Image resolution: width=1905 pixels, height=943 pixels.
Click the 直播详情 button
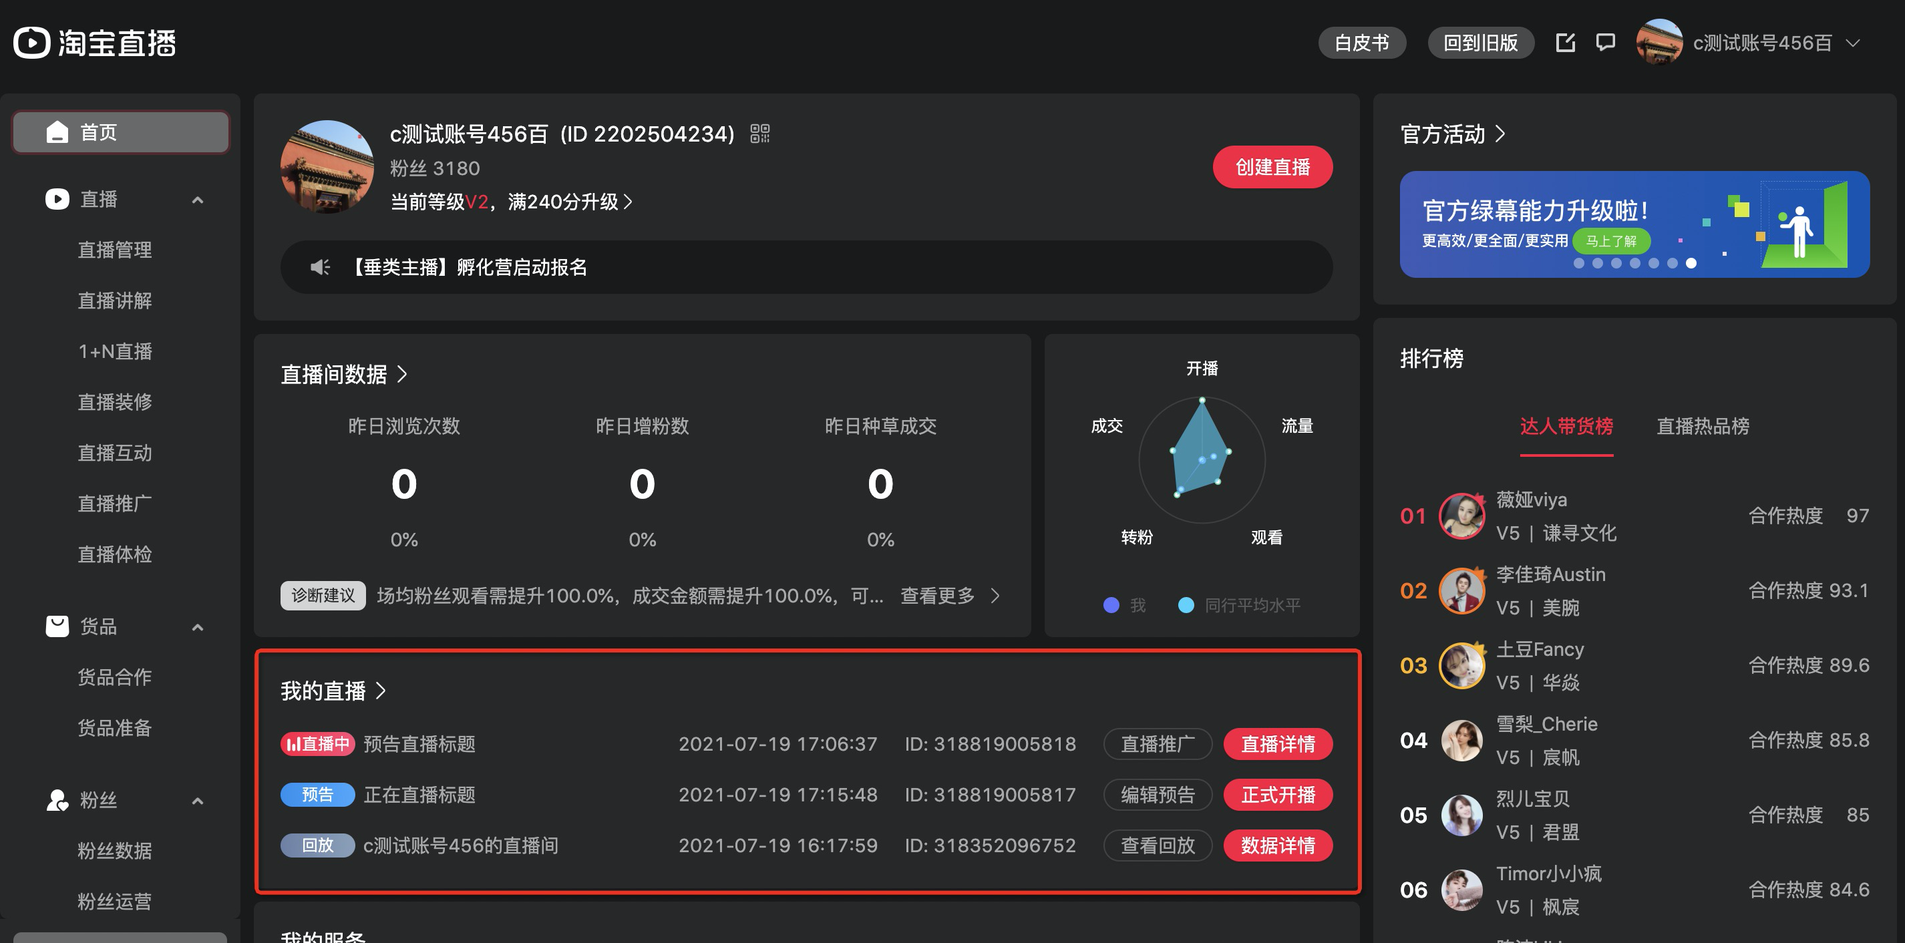click(1278, 744)
